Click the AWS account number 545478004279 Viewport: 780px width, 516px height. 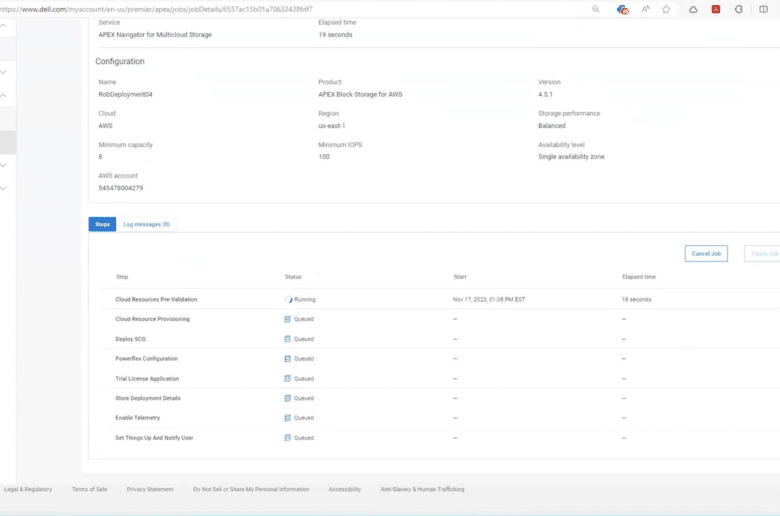120,188
